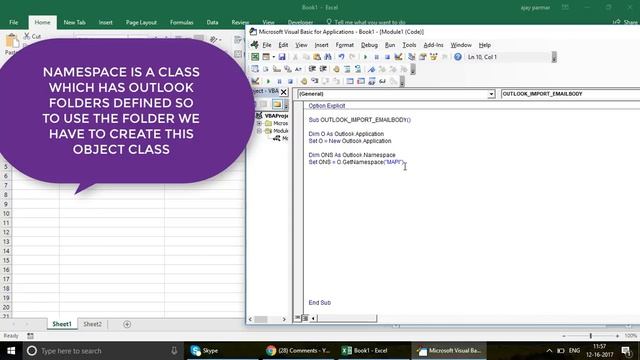Click the Paste icon in the VBA Standard toolbar
Image resolution: width=640 pixels, height=360 pixels.
317,57
